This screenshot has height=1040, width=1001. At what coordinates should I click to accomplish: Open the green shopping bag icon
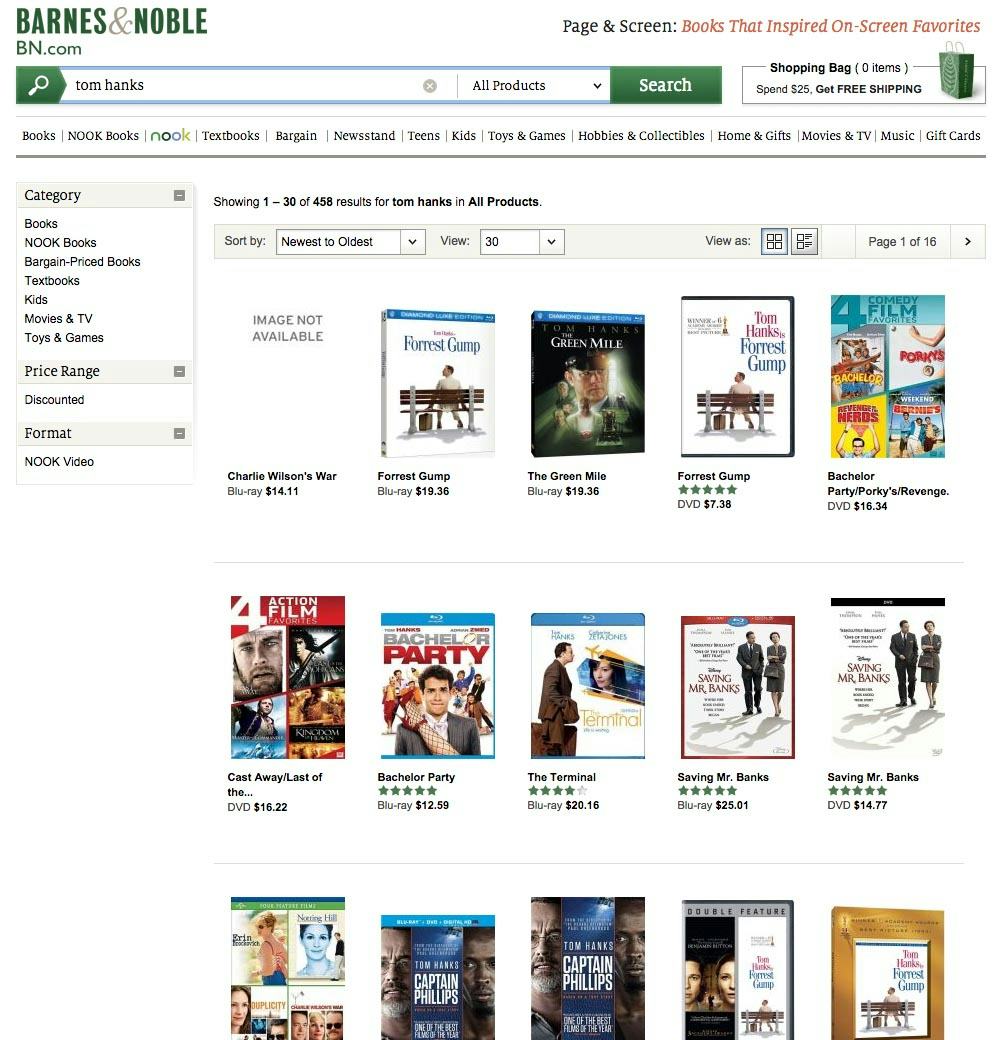(x=956, y=72)
